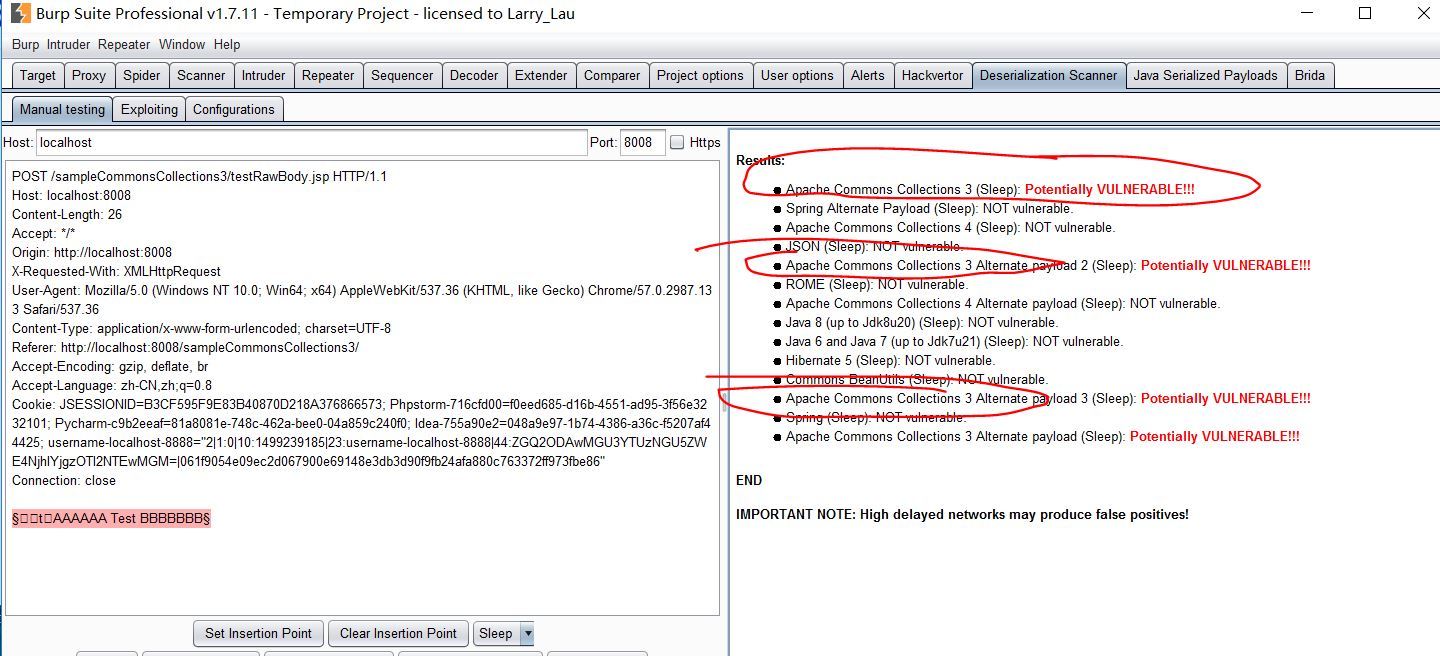Click inside the Host input field
The height and width of the screenshot is (656, 1440).
(x=300, y=142)
